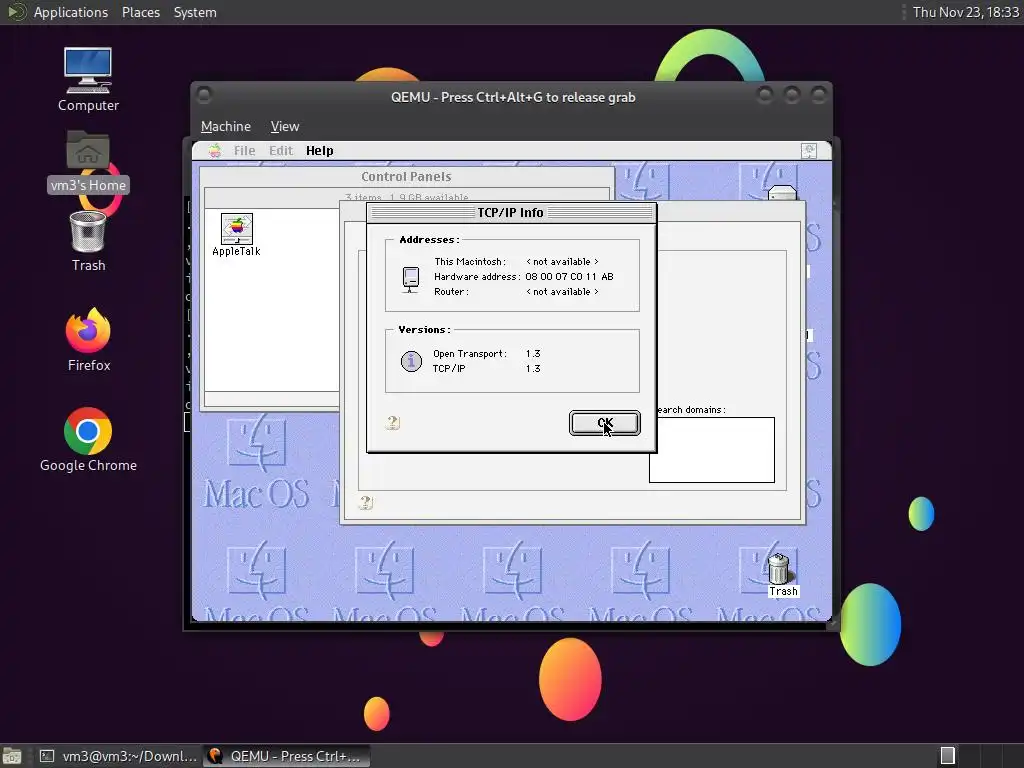Click the clock showing Thu Nov 23, 18:33
The height and width of the screenshot is (768, 1024).
click(965, 12)
